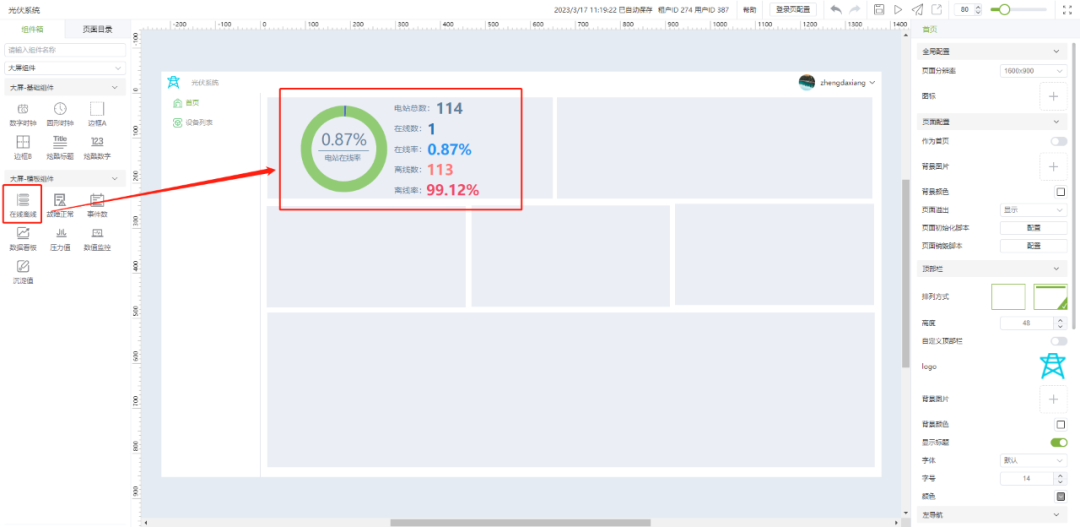Screen dimensions: 1080x527
Task: Preview the page with play icon
Action: (x=898, y=10)
